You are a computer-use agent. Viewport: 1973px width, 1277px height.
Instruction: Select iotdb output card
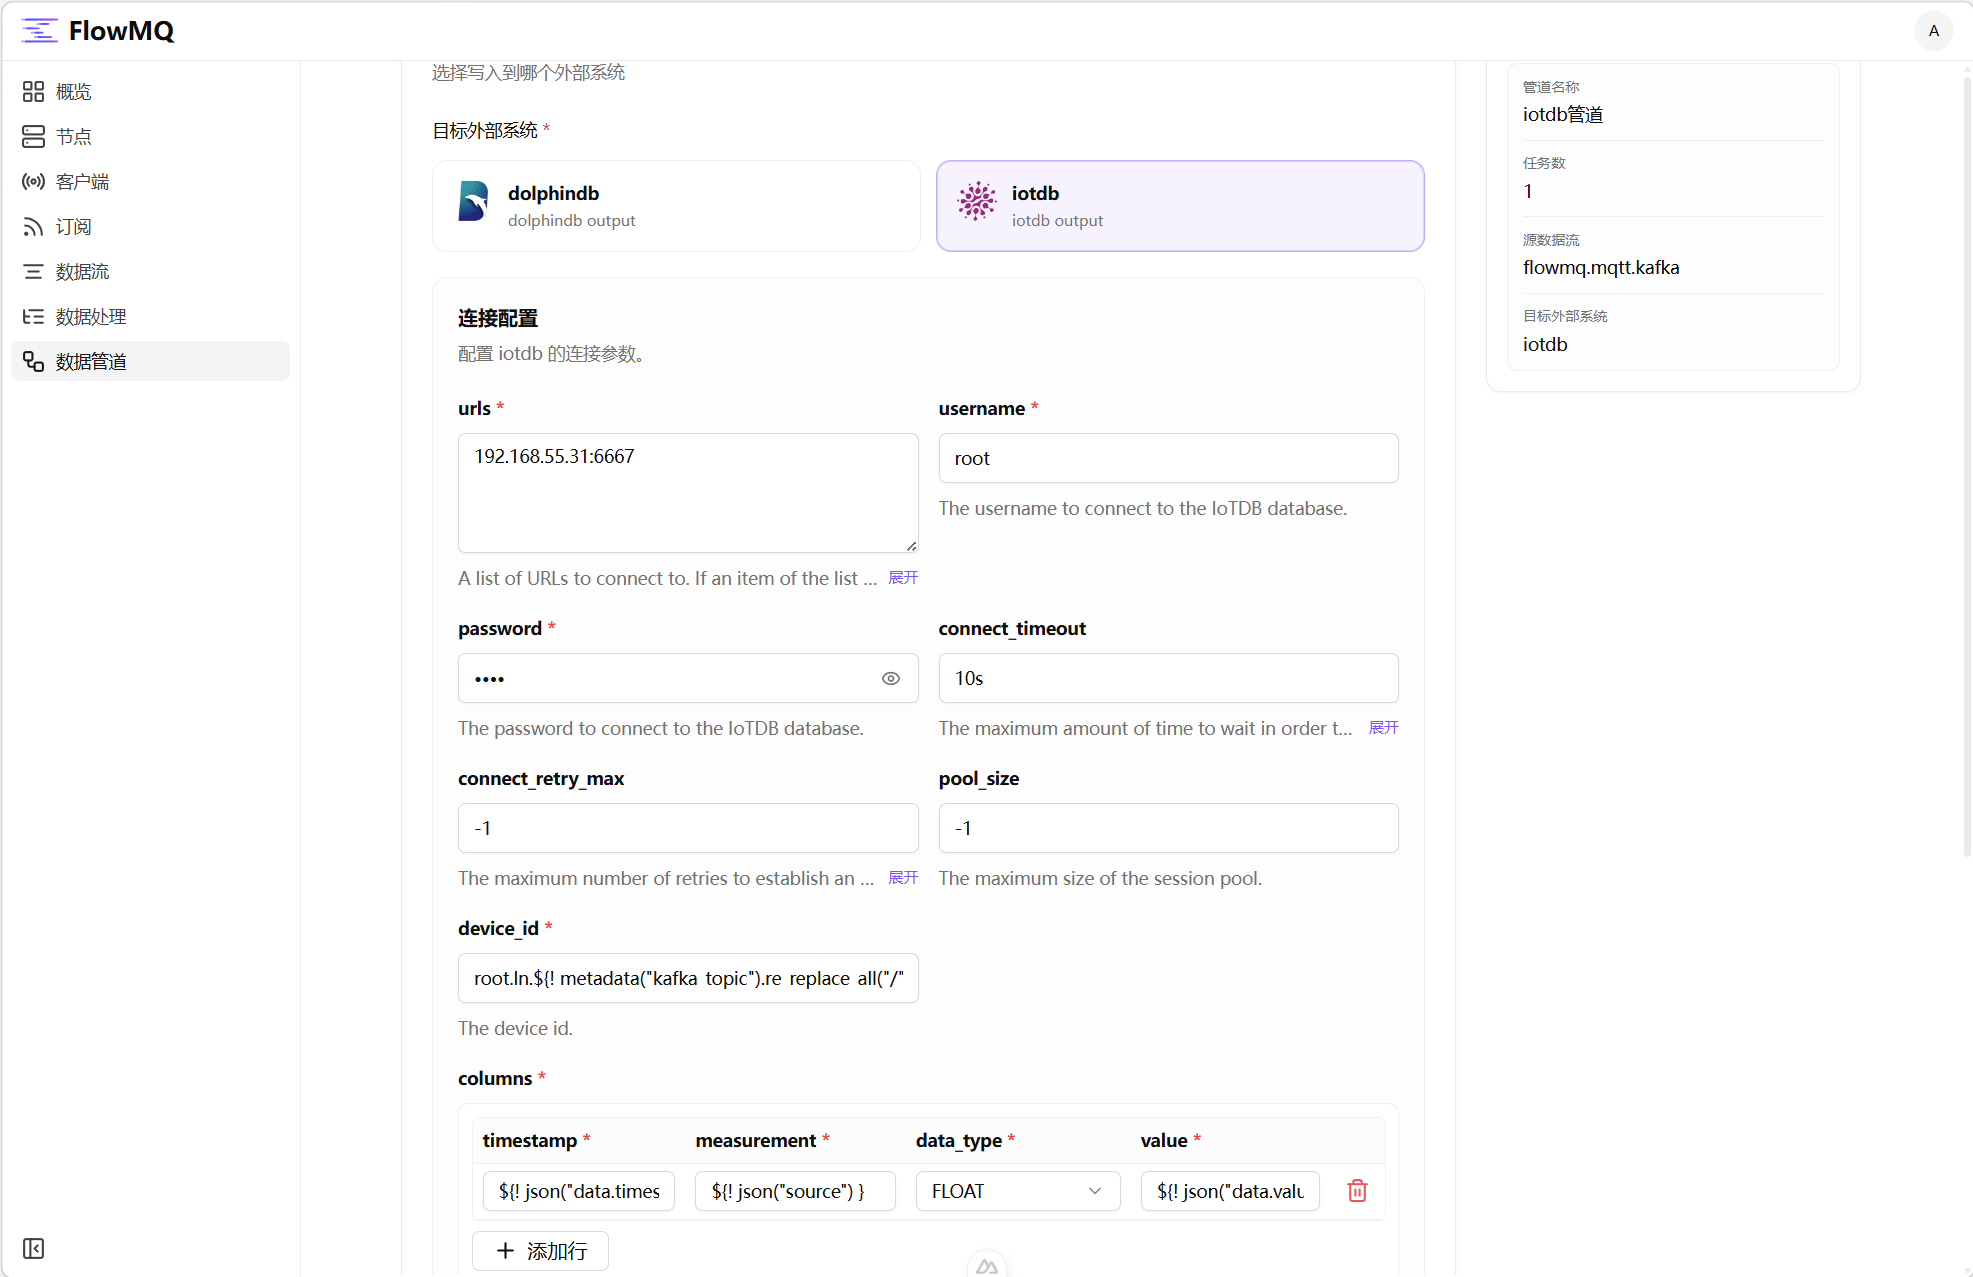click(x=1179, y=206)
